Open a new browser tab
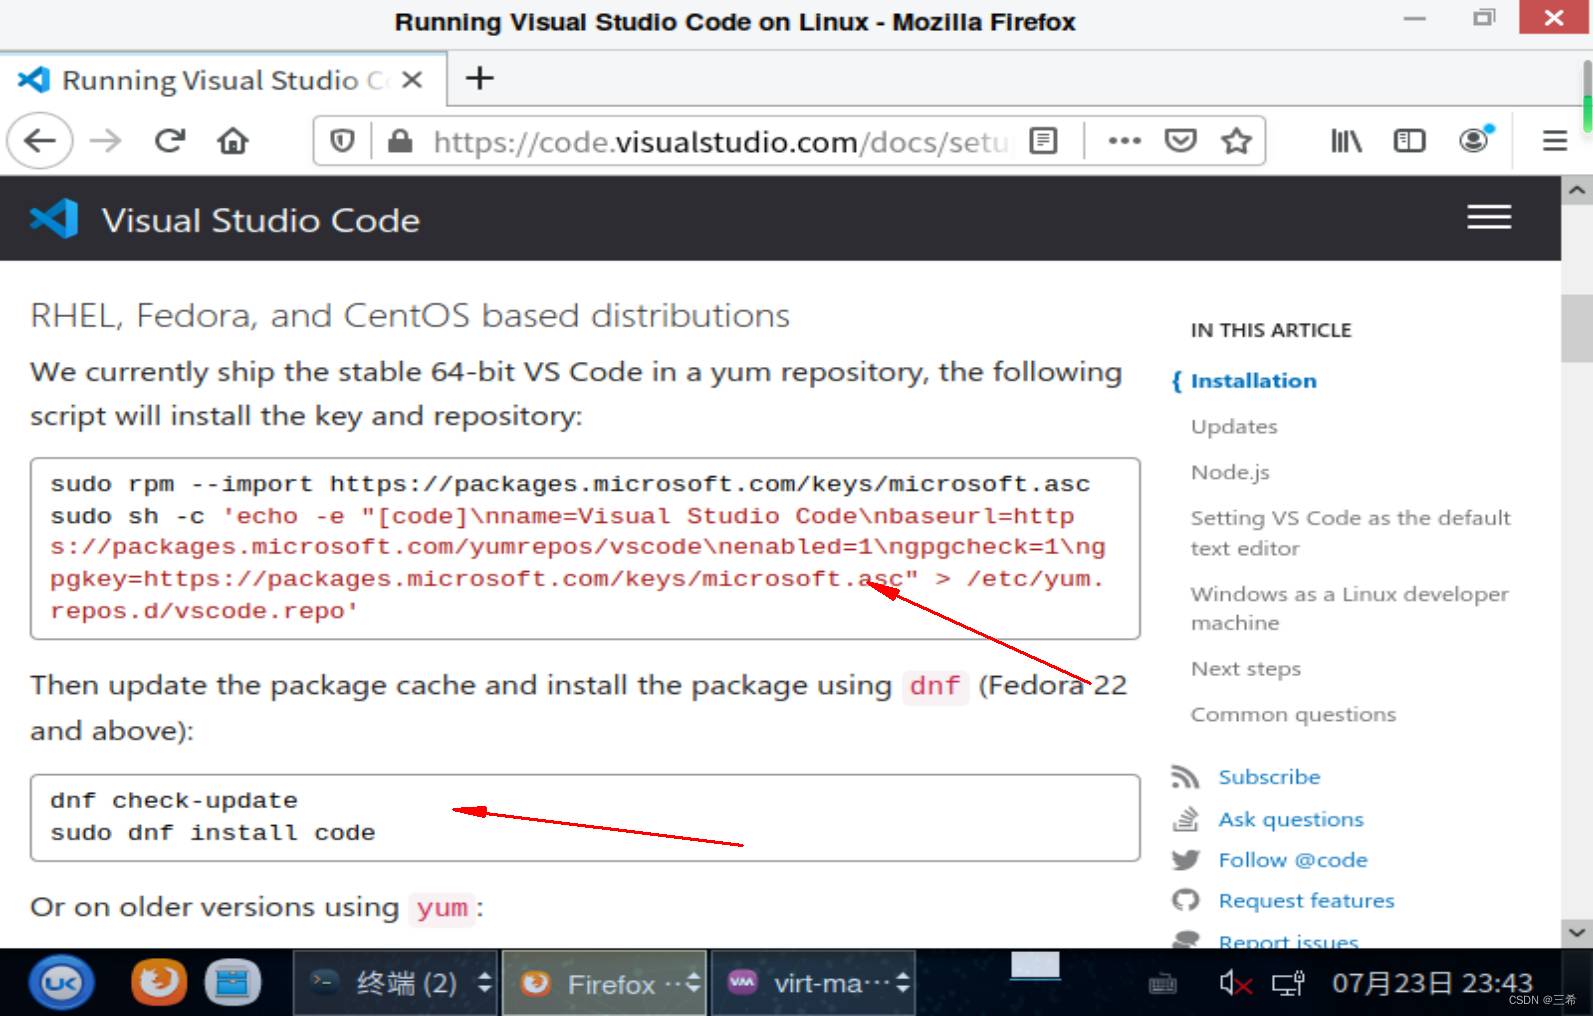Viewport: 1593px width, 1016px height. [480, 78]
